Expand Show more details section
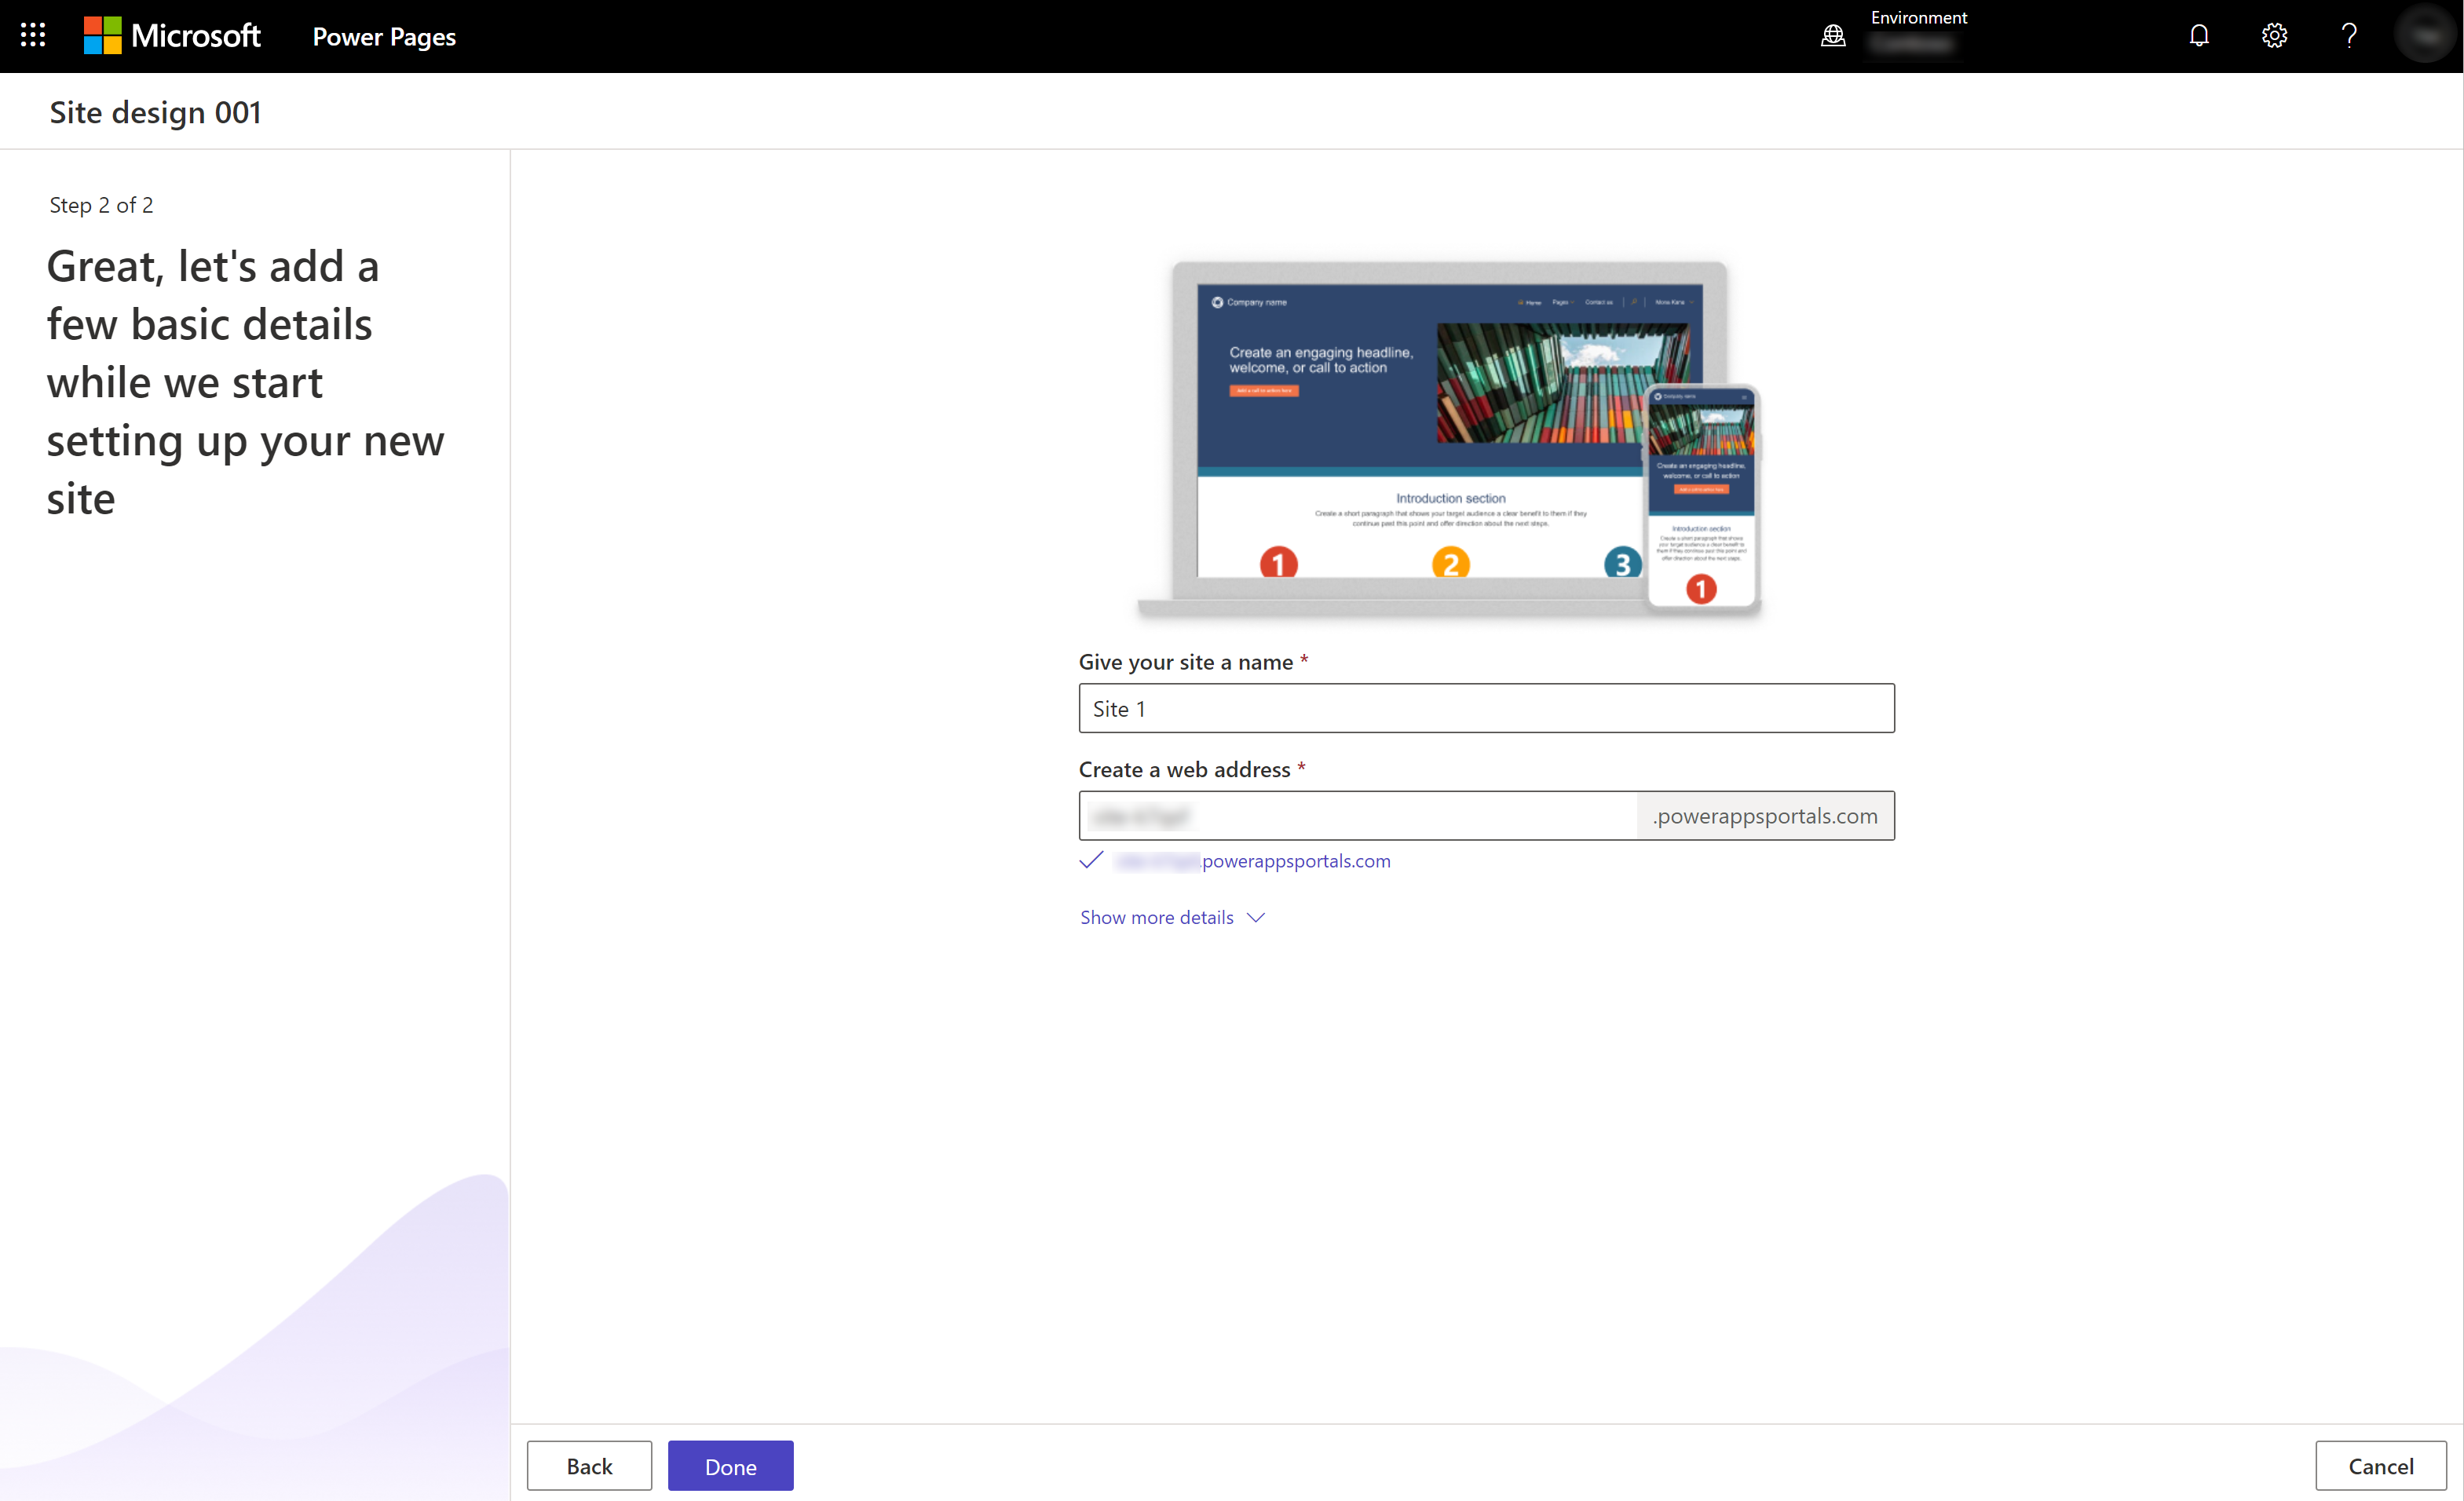The image size is (2464, 1501). coord(1171,917)
